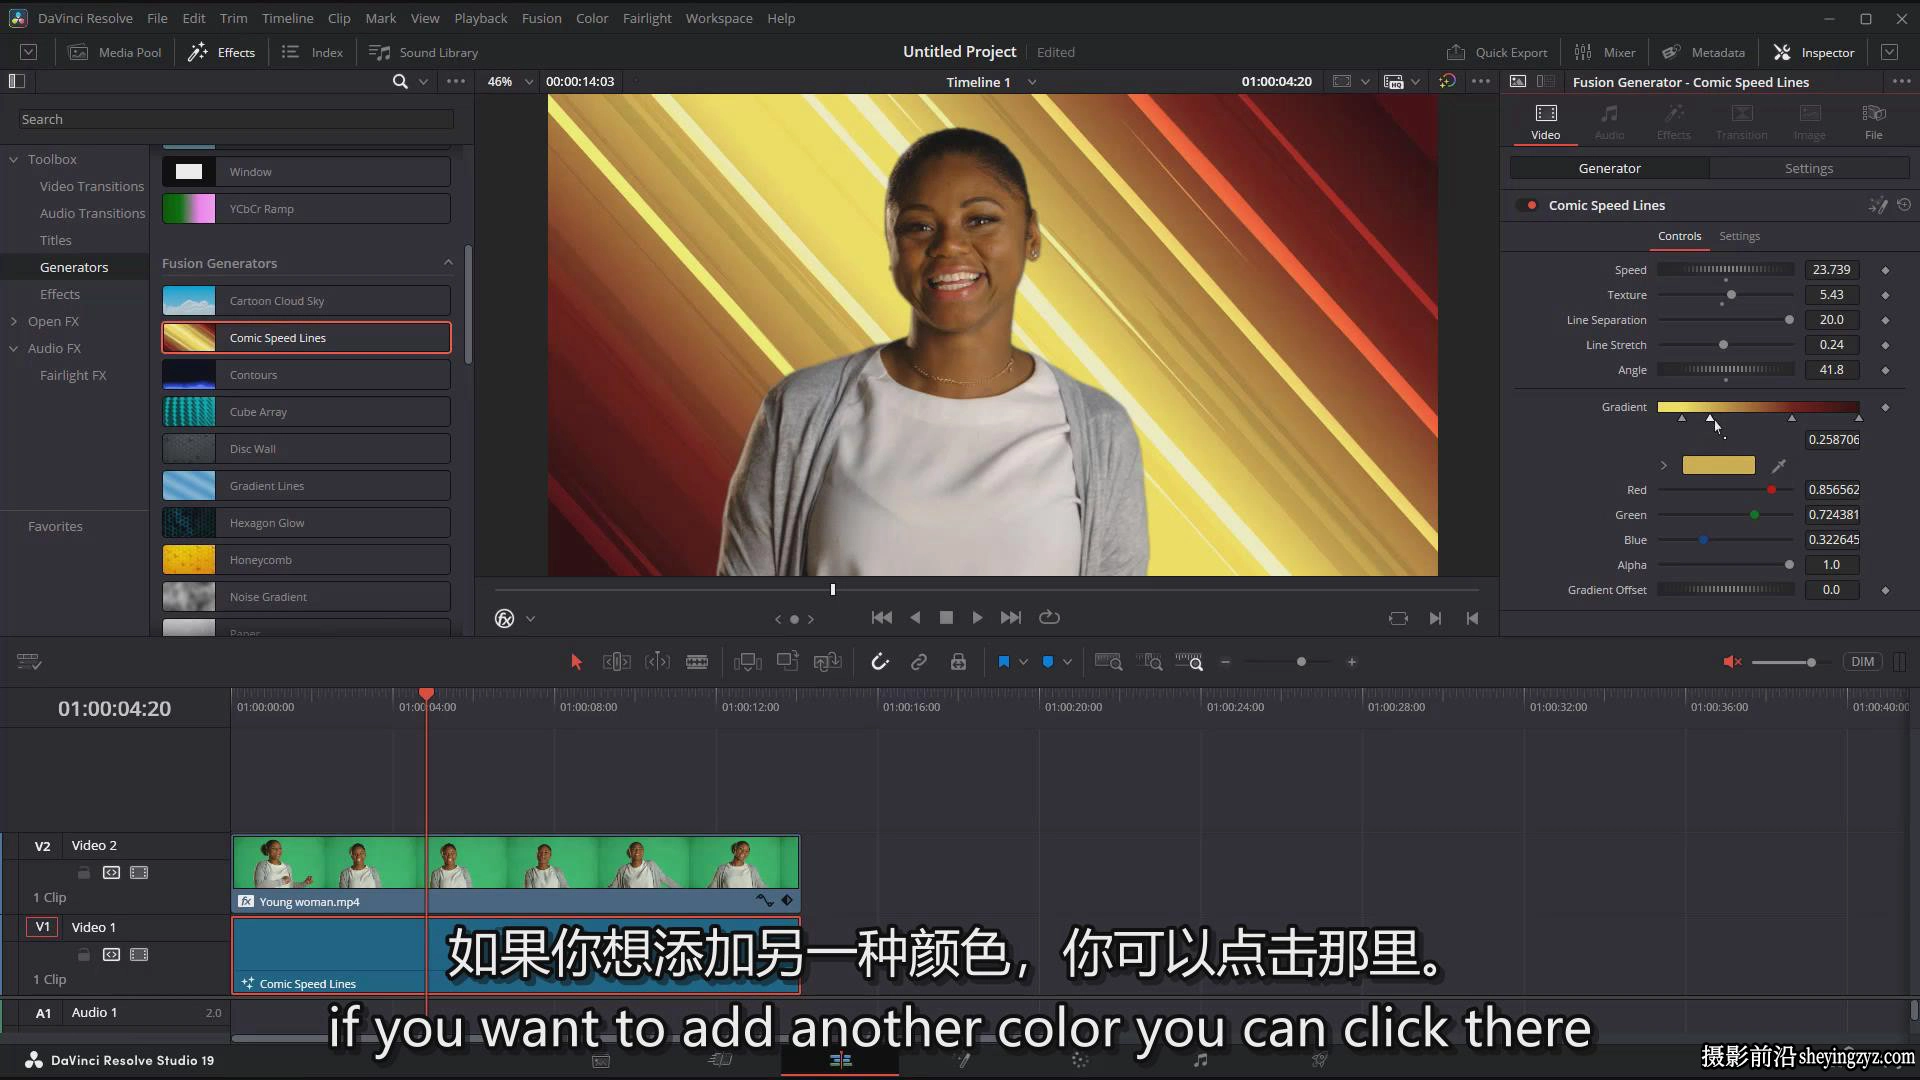Screen dimensions: 1920x1080
Task: Unmute audio via red speaker icon
Action: 1732,662
